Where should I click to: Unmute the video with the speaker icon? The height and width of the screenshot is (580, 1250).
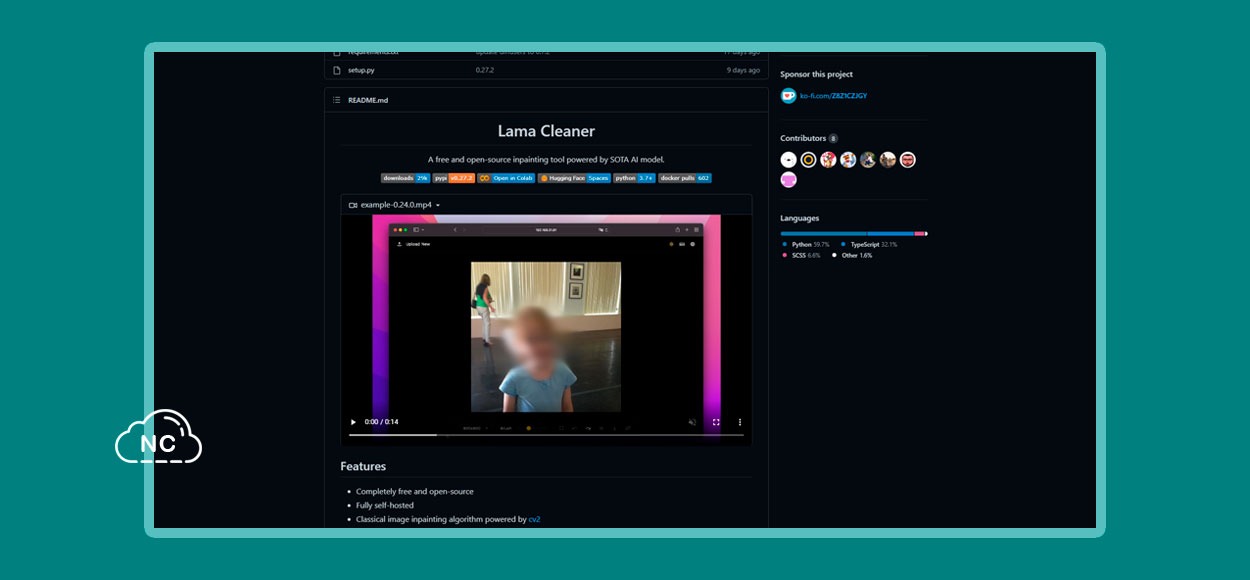pyautogui.click(x=692, y=422)
